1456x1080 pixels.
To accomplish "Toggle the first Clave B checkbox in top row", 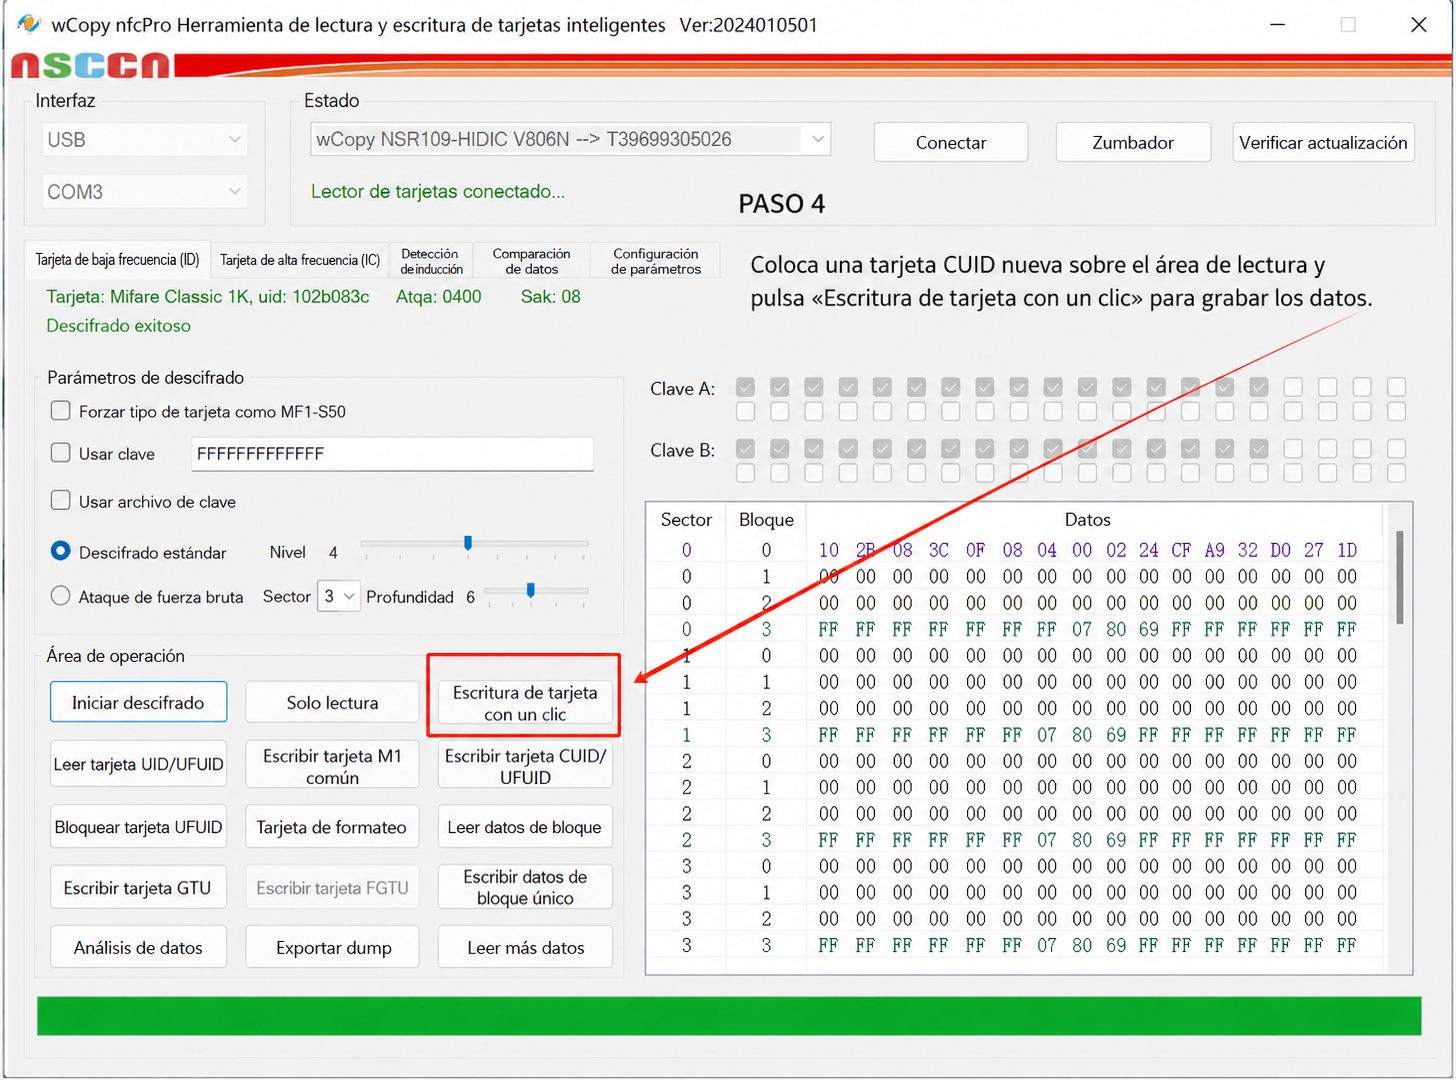I will [745, 449].
